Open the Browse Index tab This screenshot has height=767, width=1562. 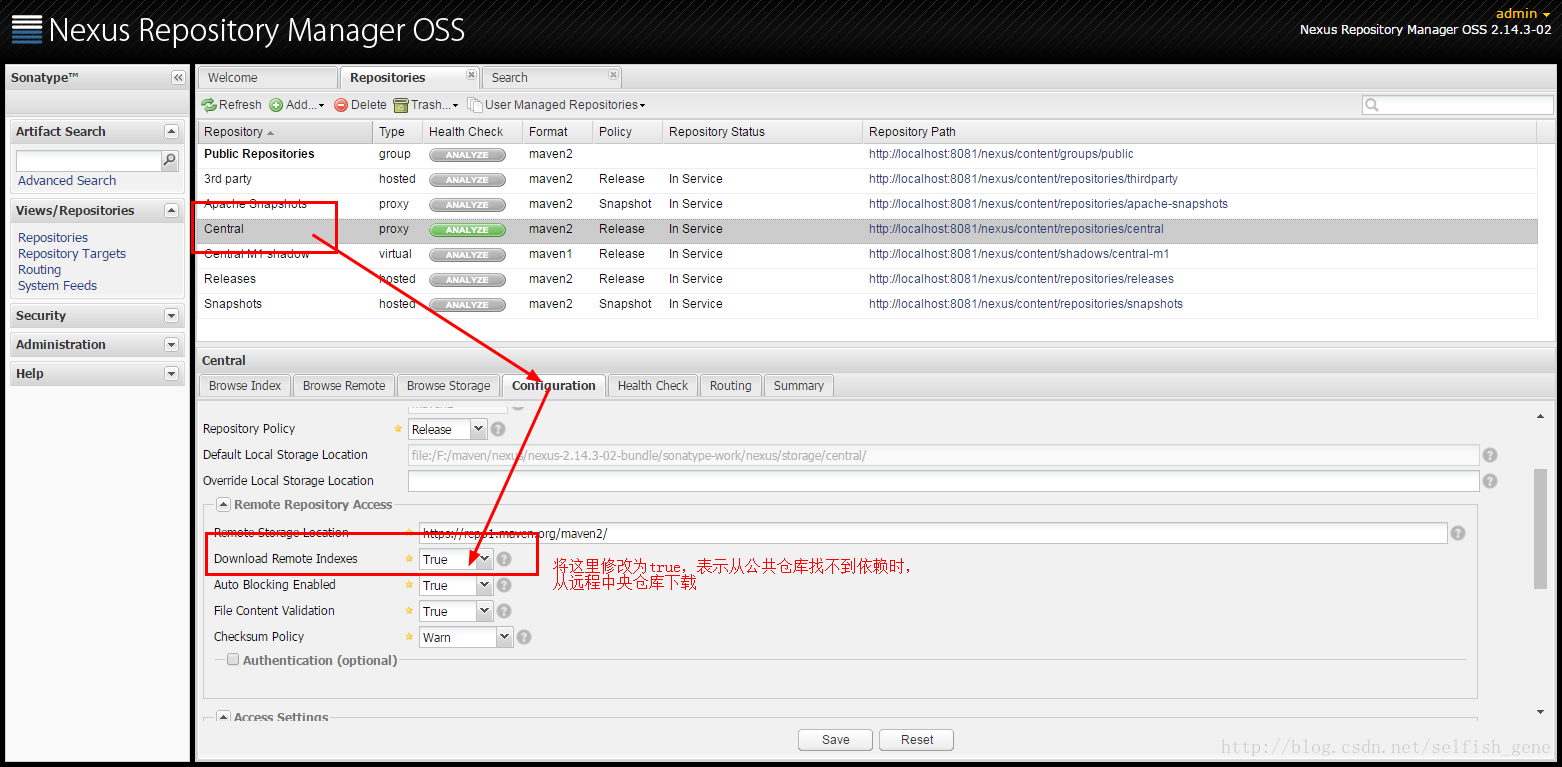[245, 386]
